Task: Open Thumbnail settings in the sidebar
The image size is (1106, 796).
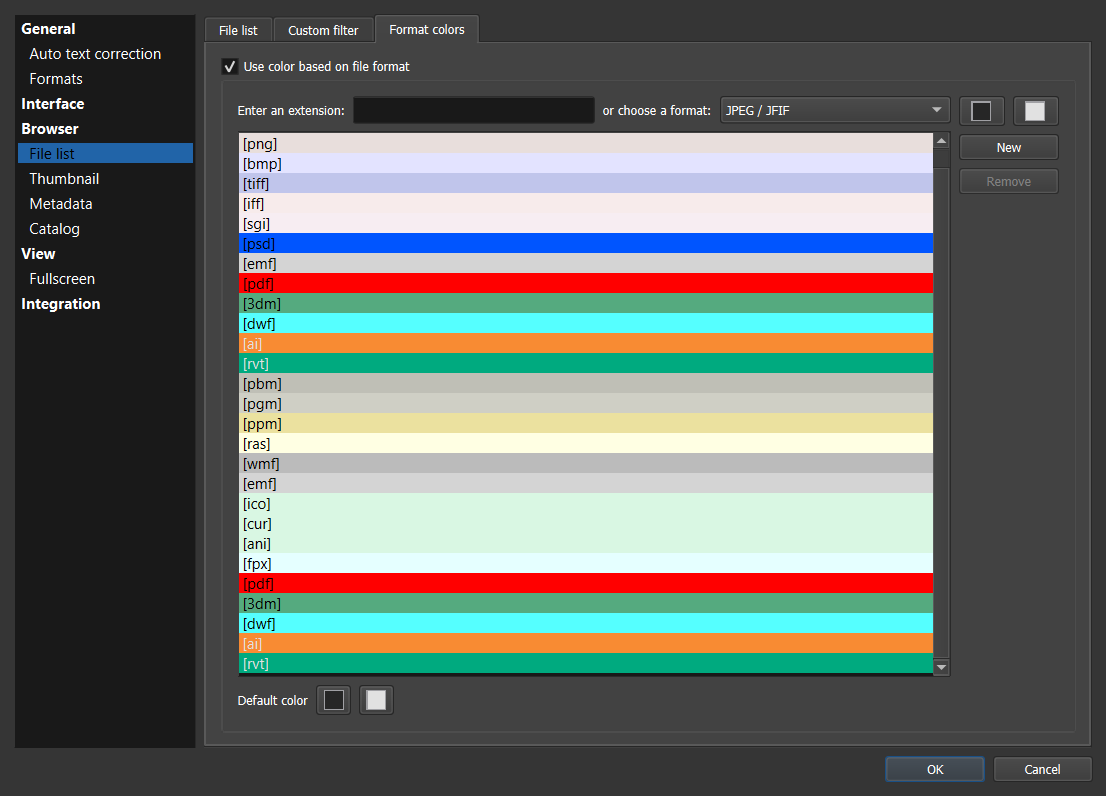Action: click(64, 179)
